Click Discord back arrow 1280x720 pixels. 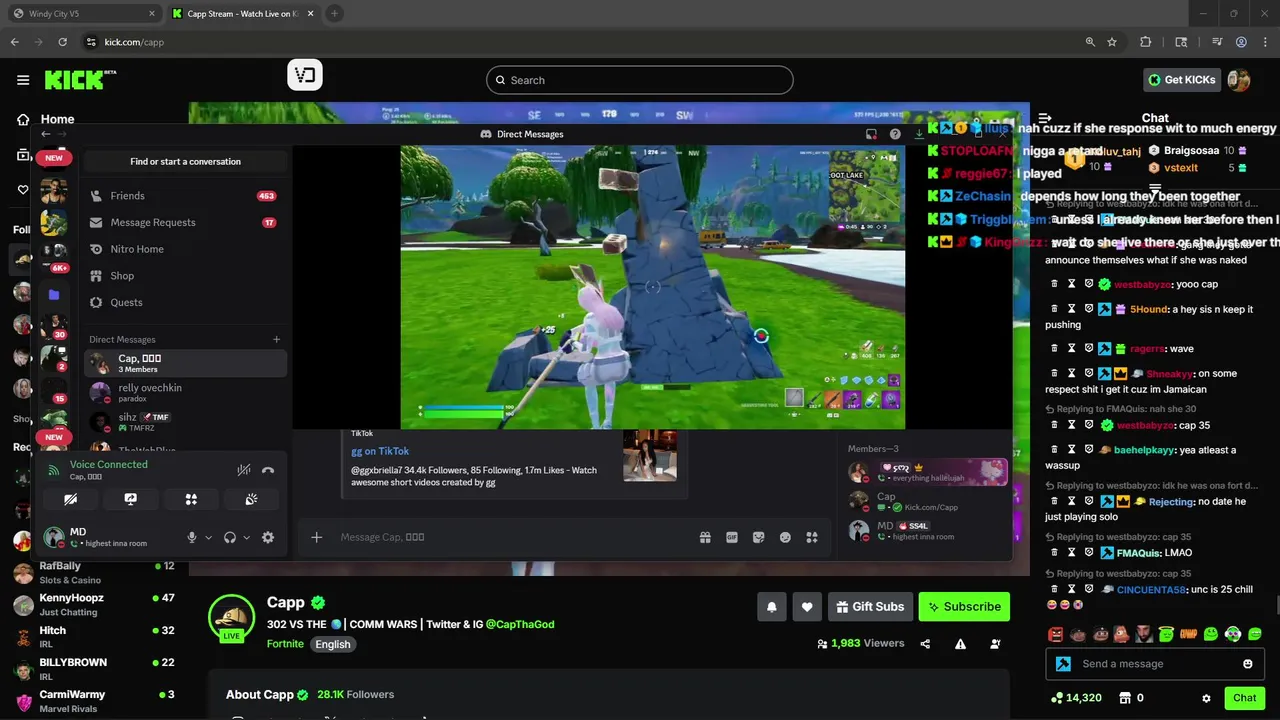[x=45, y=134]
